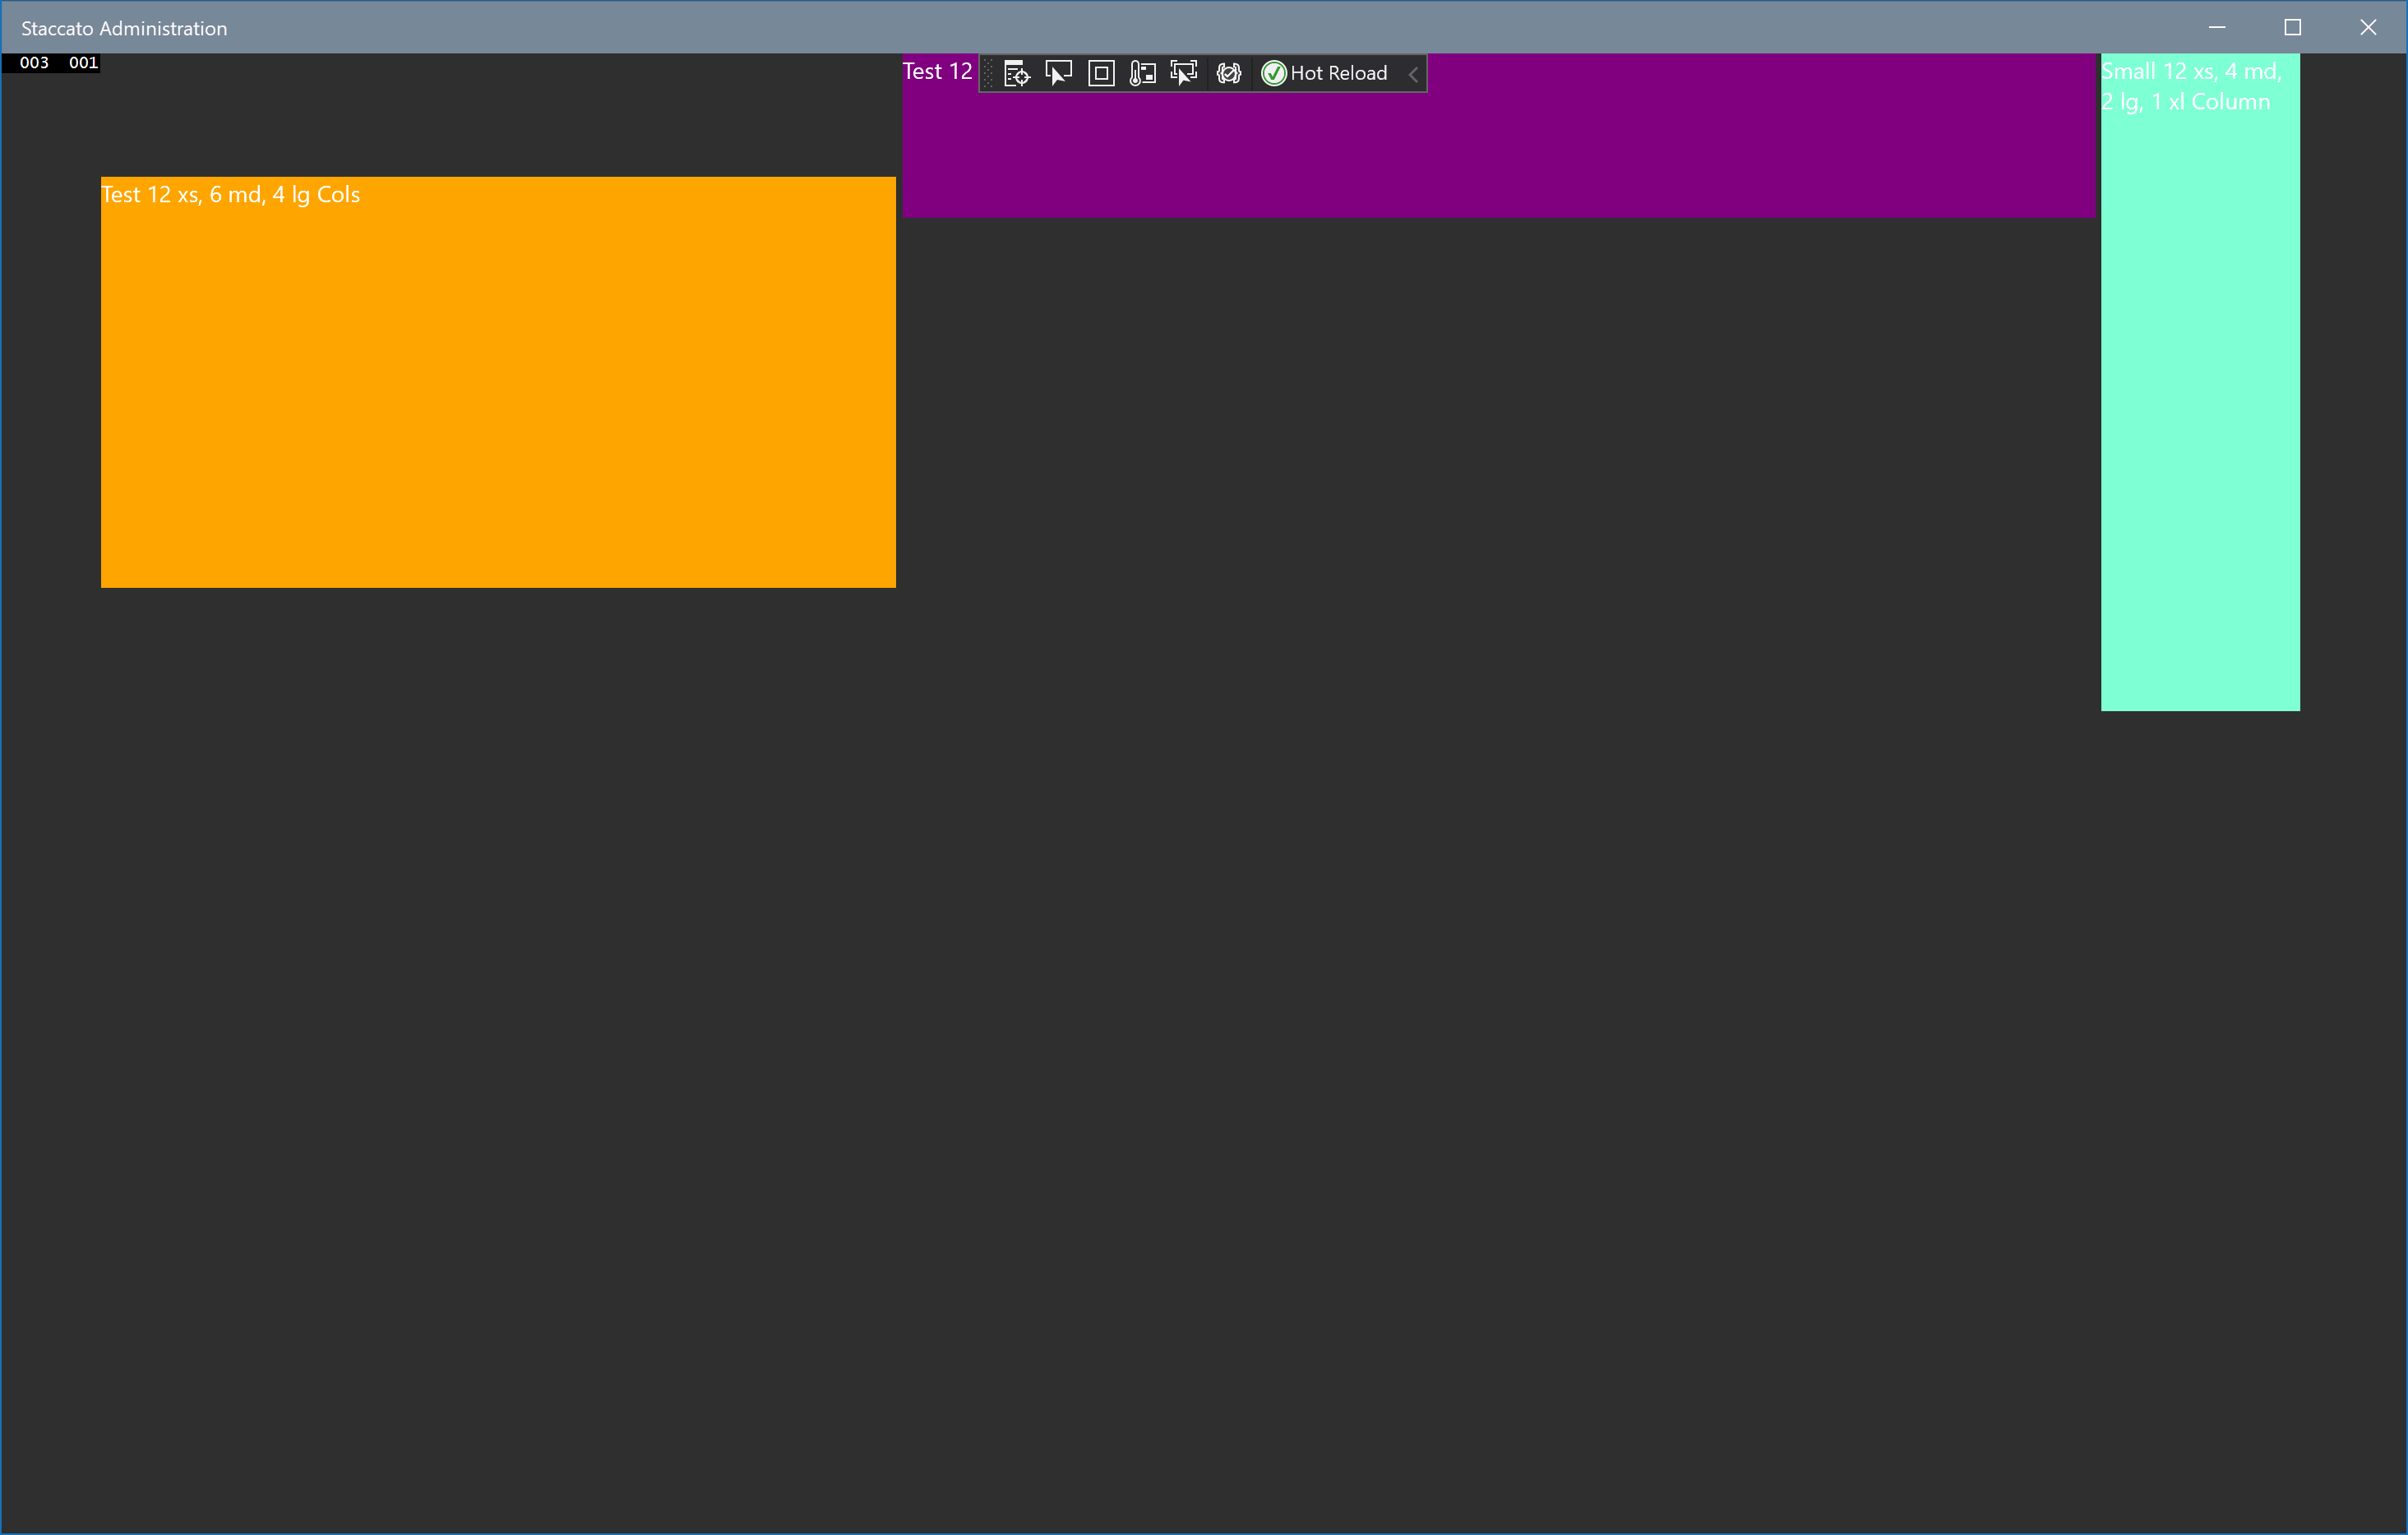The height and width of the screenshot is (1535, 2408).
Task: Select the purple Test 12 header label
Action: tap(936, 71)
